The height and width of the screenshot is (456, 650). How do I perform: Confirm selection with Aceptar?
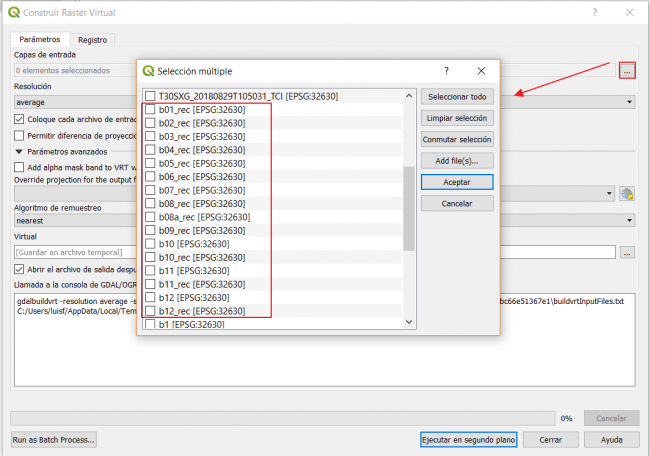pyautogui.click(x=457, y=182)
